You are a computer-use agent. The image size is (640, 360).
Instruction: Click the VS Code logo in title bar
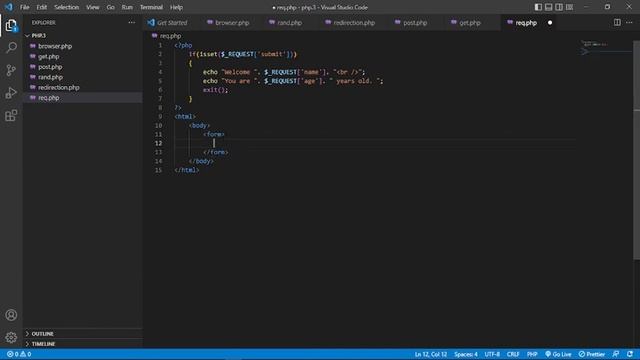pyautogui.click(x=9, y=7)
